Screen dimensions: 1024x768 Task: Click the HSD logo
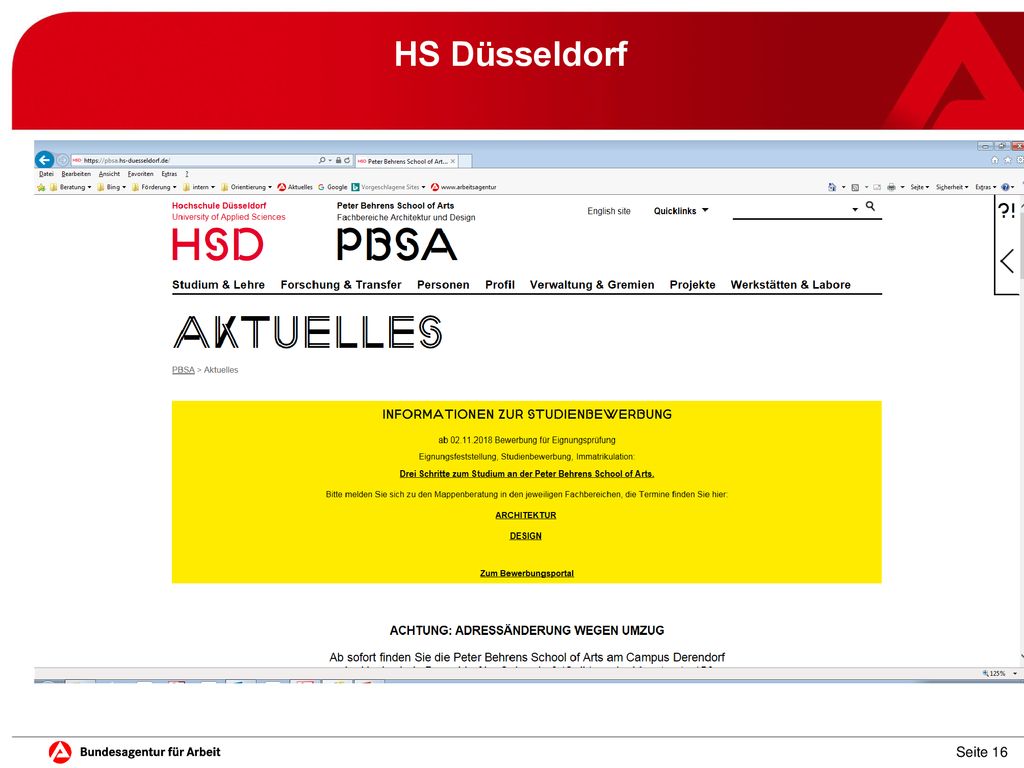click(217, 245)
